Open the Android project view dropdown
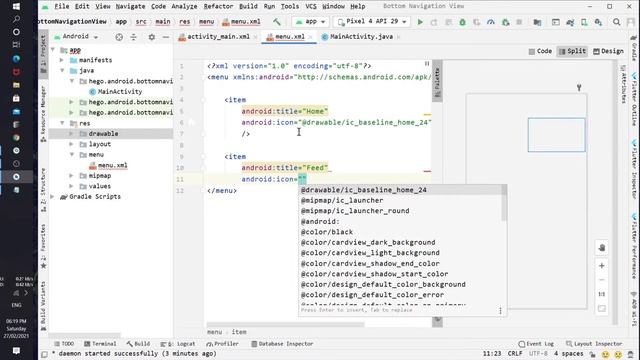Screen dimensions: 640x360 pos(76,37)
